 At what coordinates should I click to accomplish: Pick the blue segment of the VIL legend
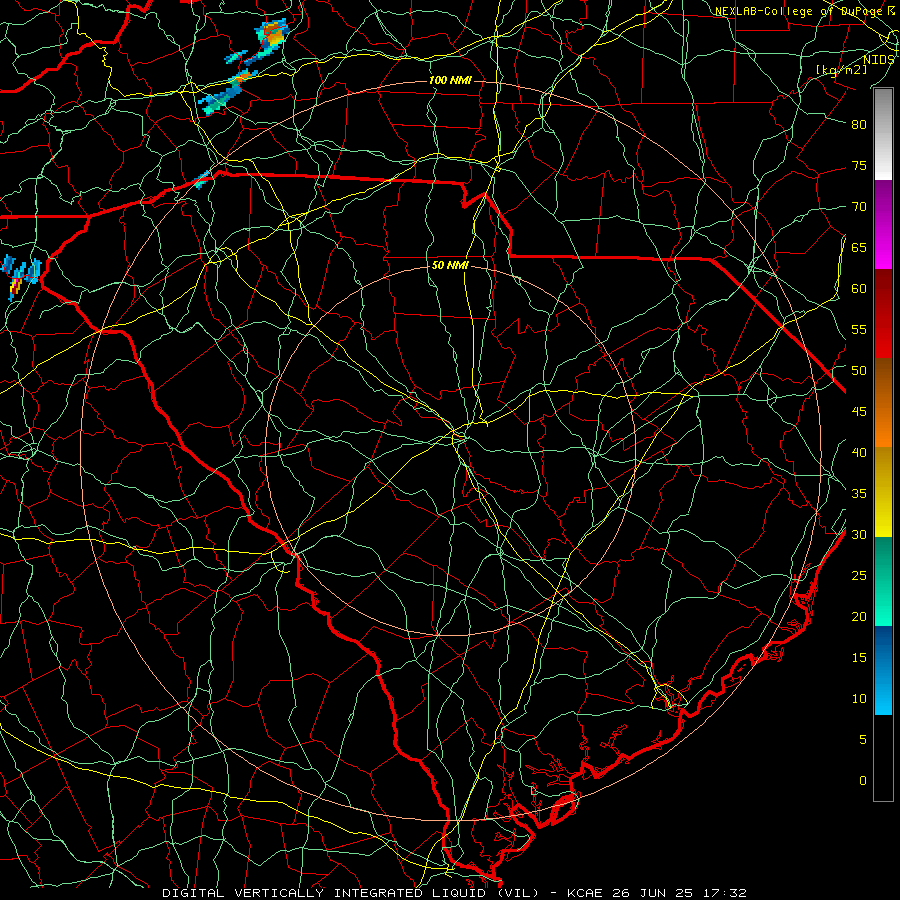coord(883,670)
